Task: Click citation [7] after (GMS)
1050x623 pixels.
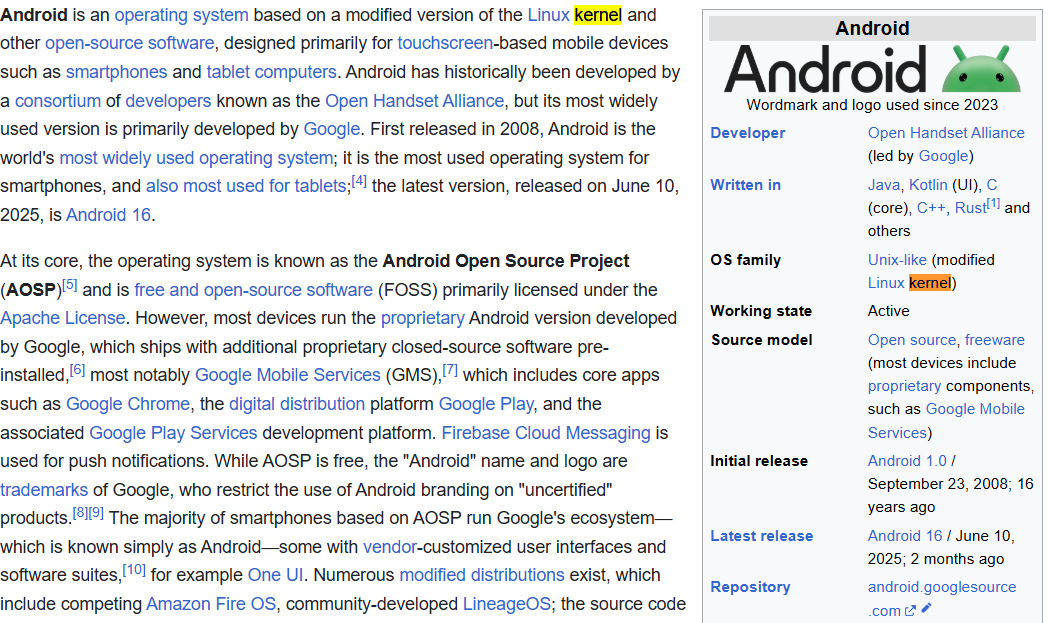Action: (450, 370)
